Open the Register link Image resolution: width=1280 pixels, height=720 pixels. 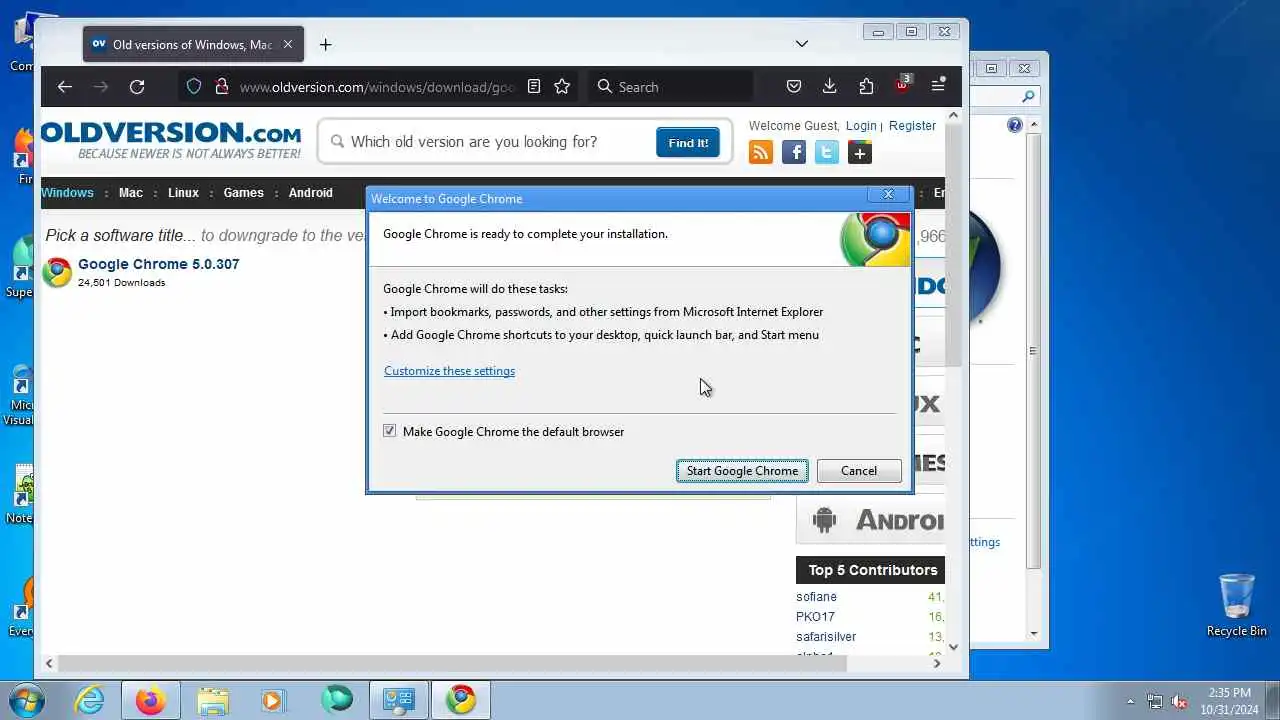(912, 126)
